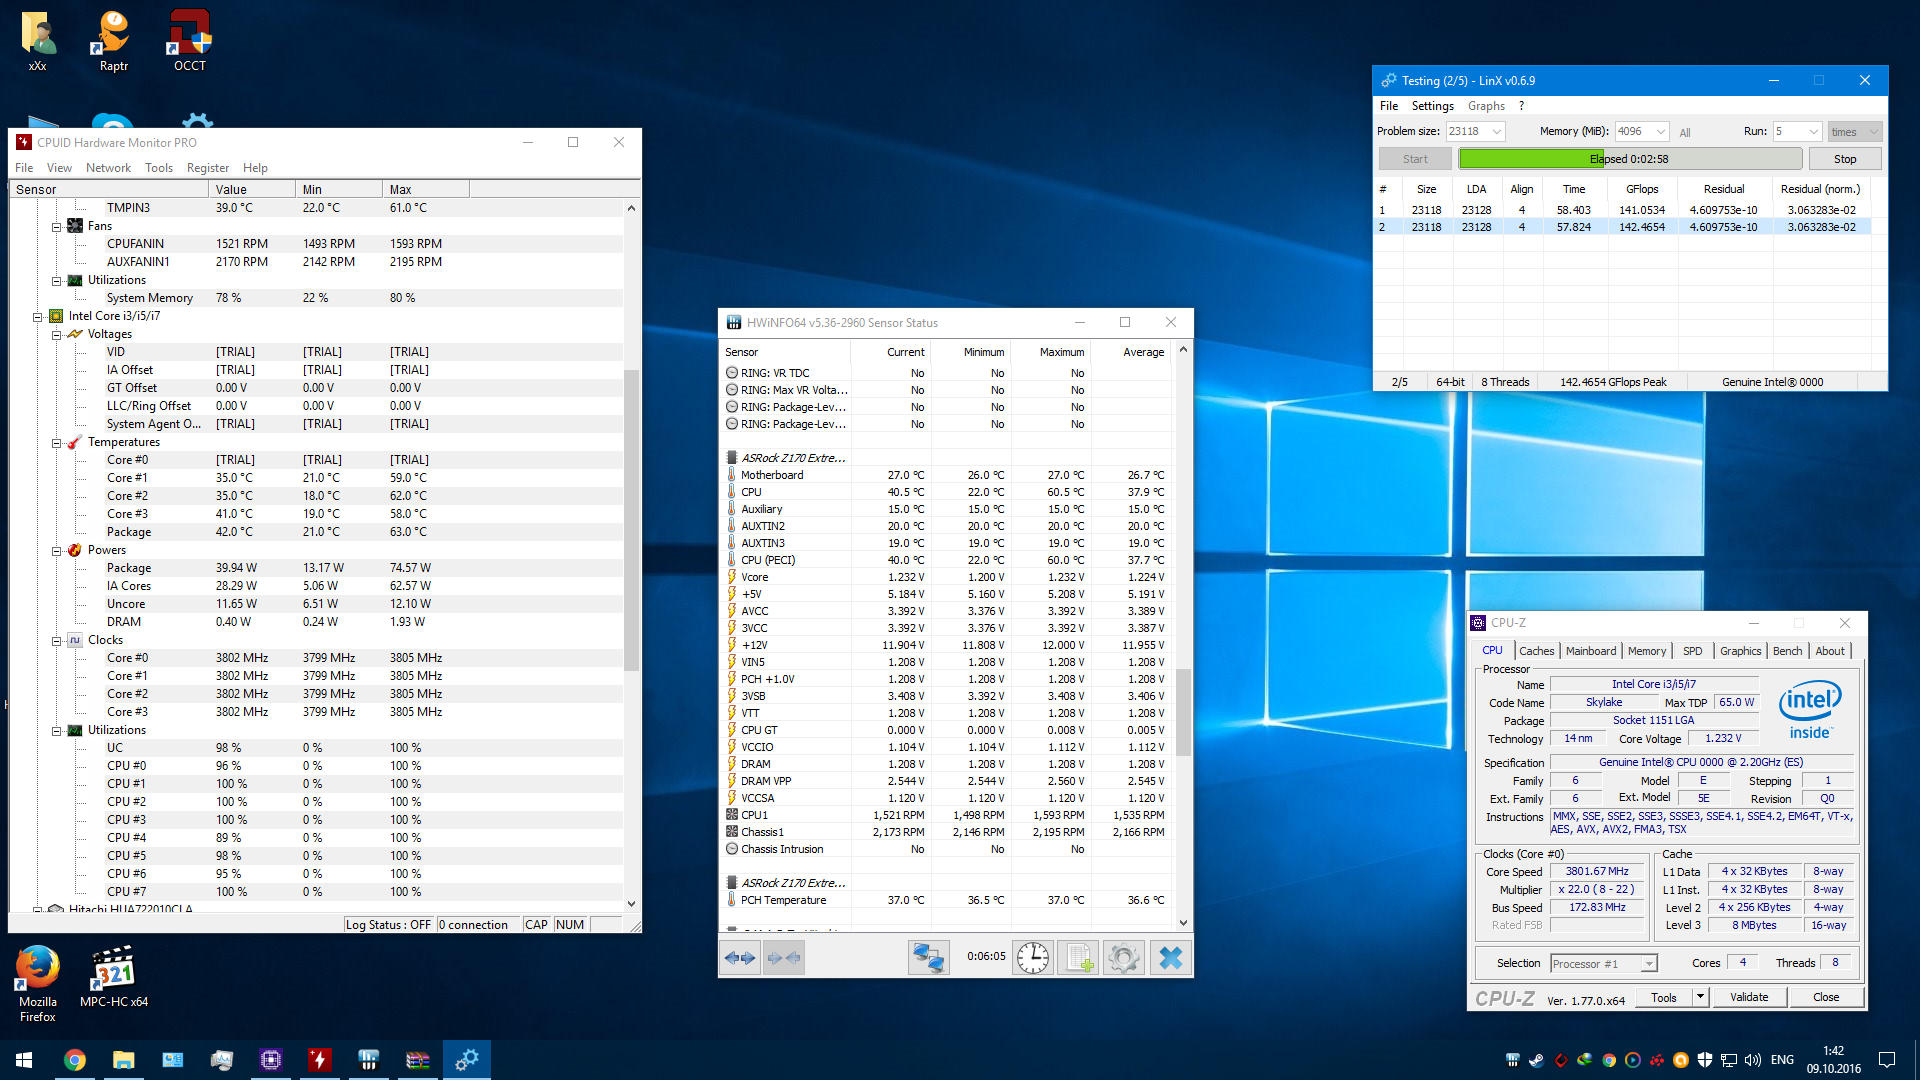
Task: Close sensors with blue X icon
Action: (1170, 958)
